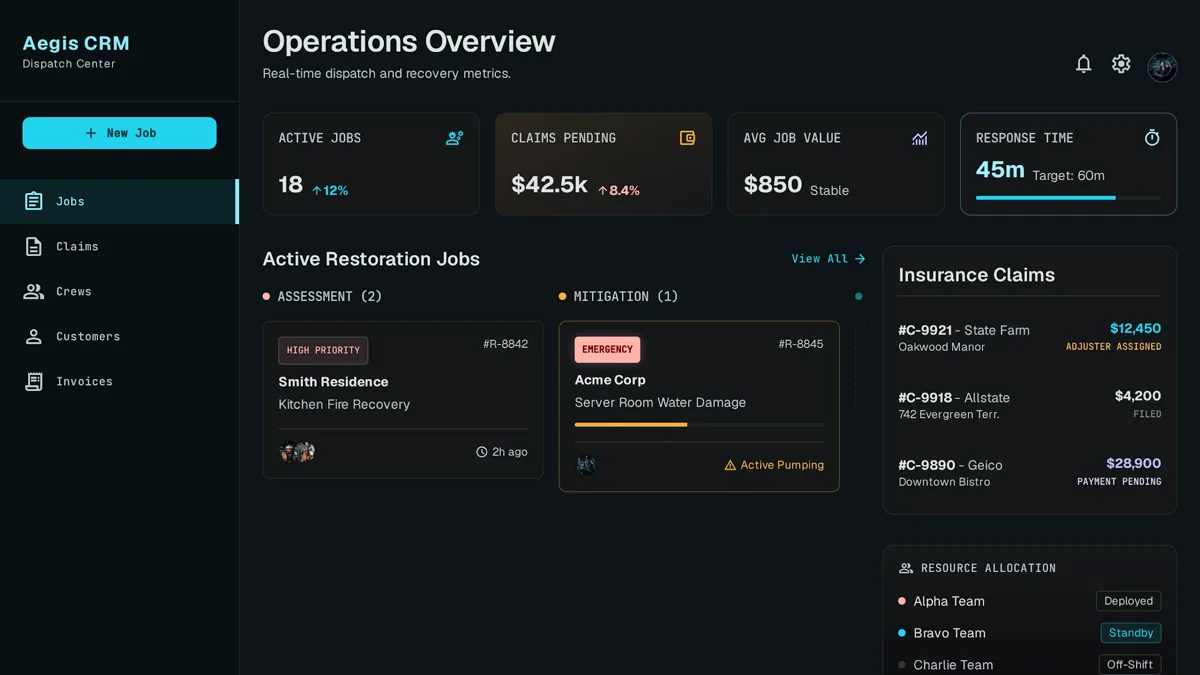Select Claims in the sidebar

119,246
